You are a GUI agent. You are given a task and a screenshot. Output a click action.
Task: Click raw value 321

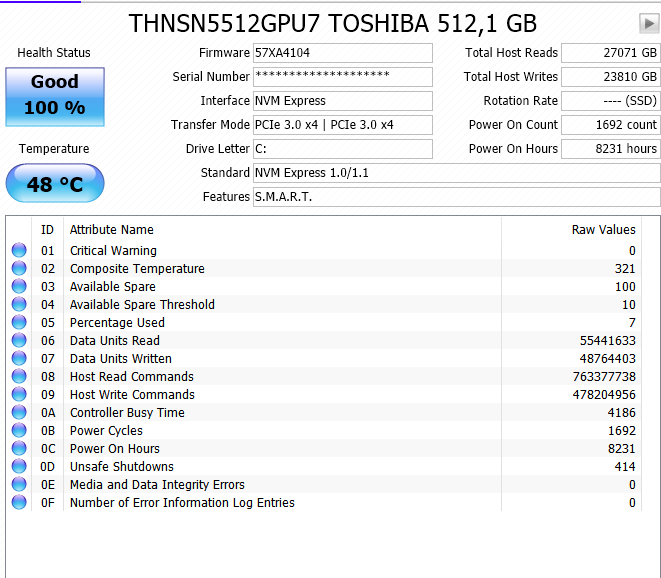click(x=625, y=269)
